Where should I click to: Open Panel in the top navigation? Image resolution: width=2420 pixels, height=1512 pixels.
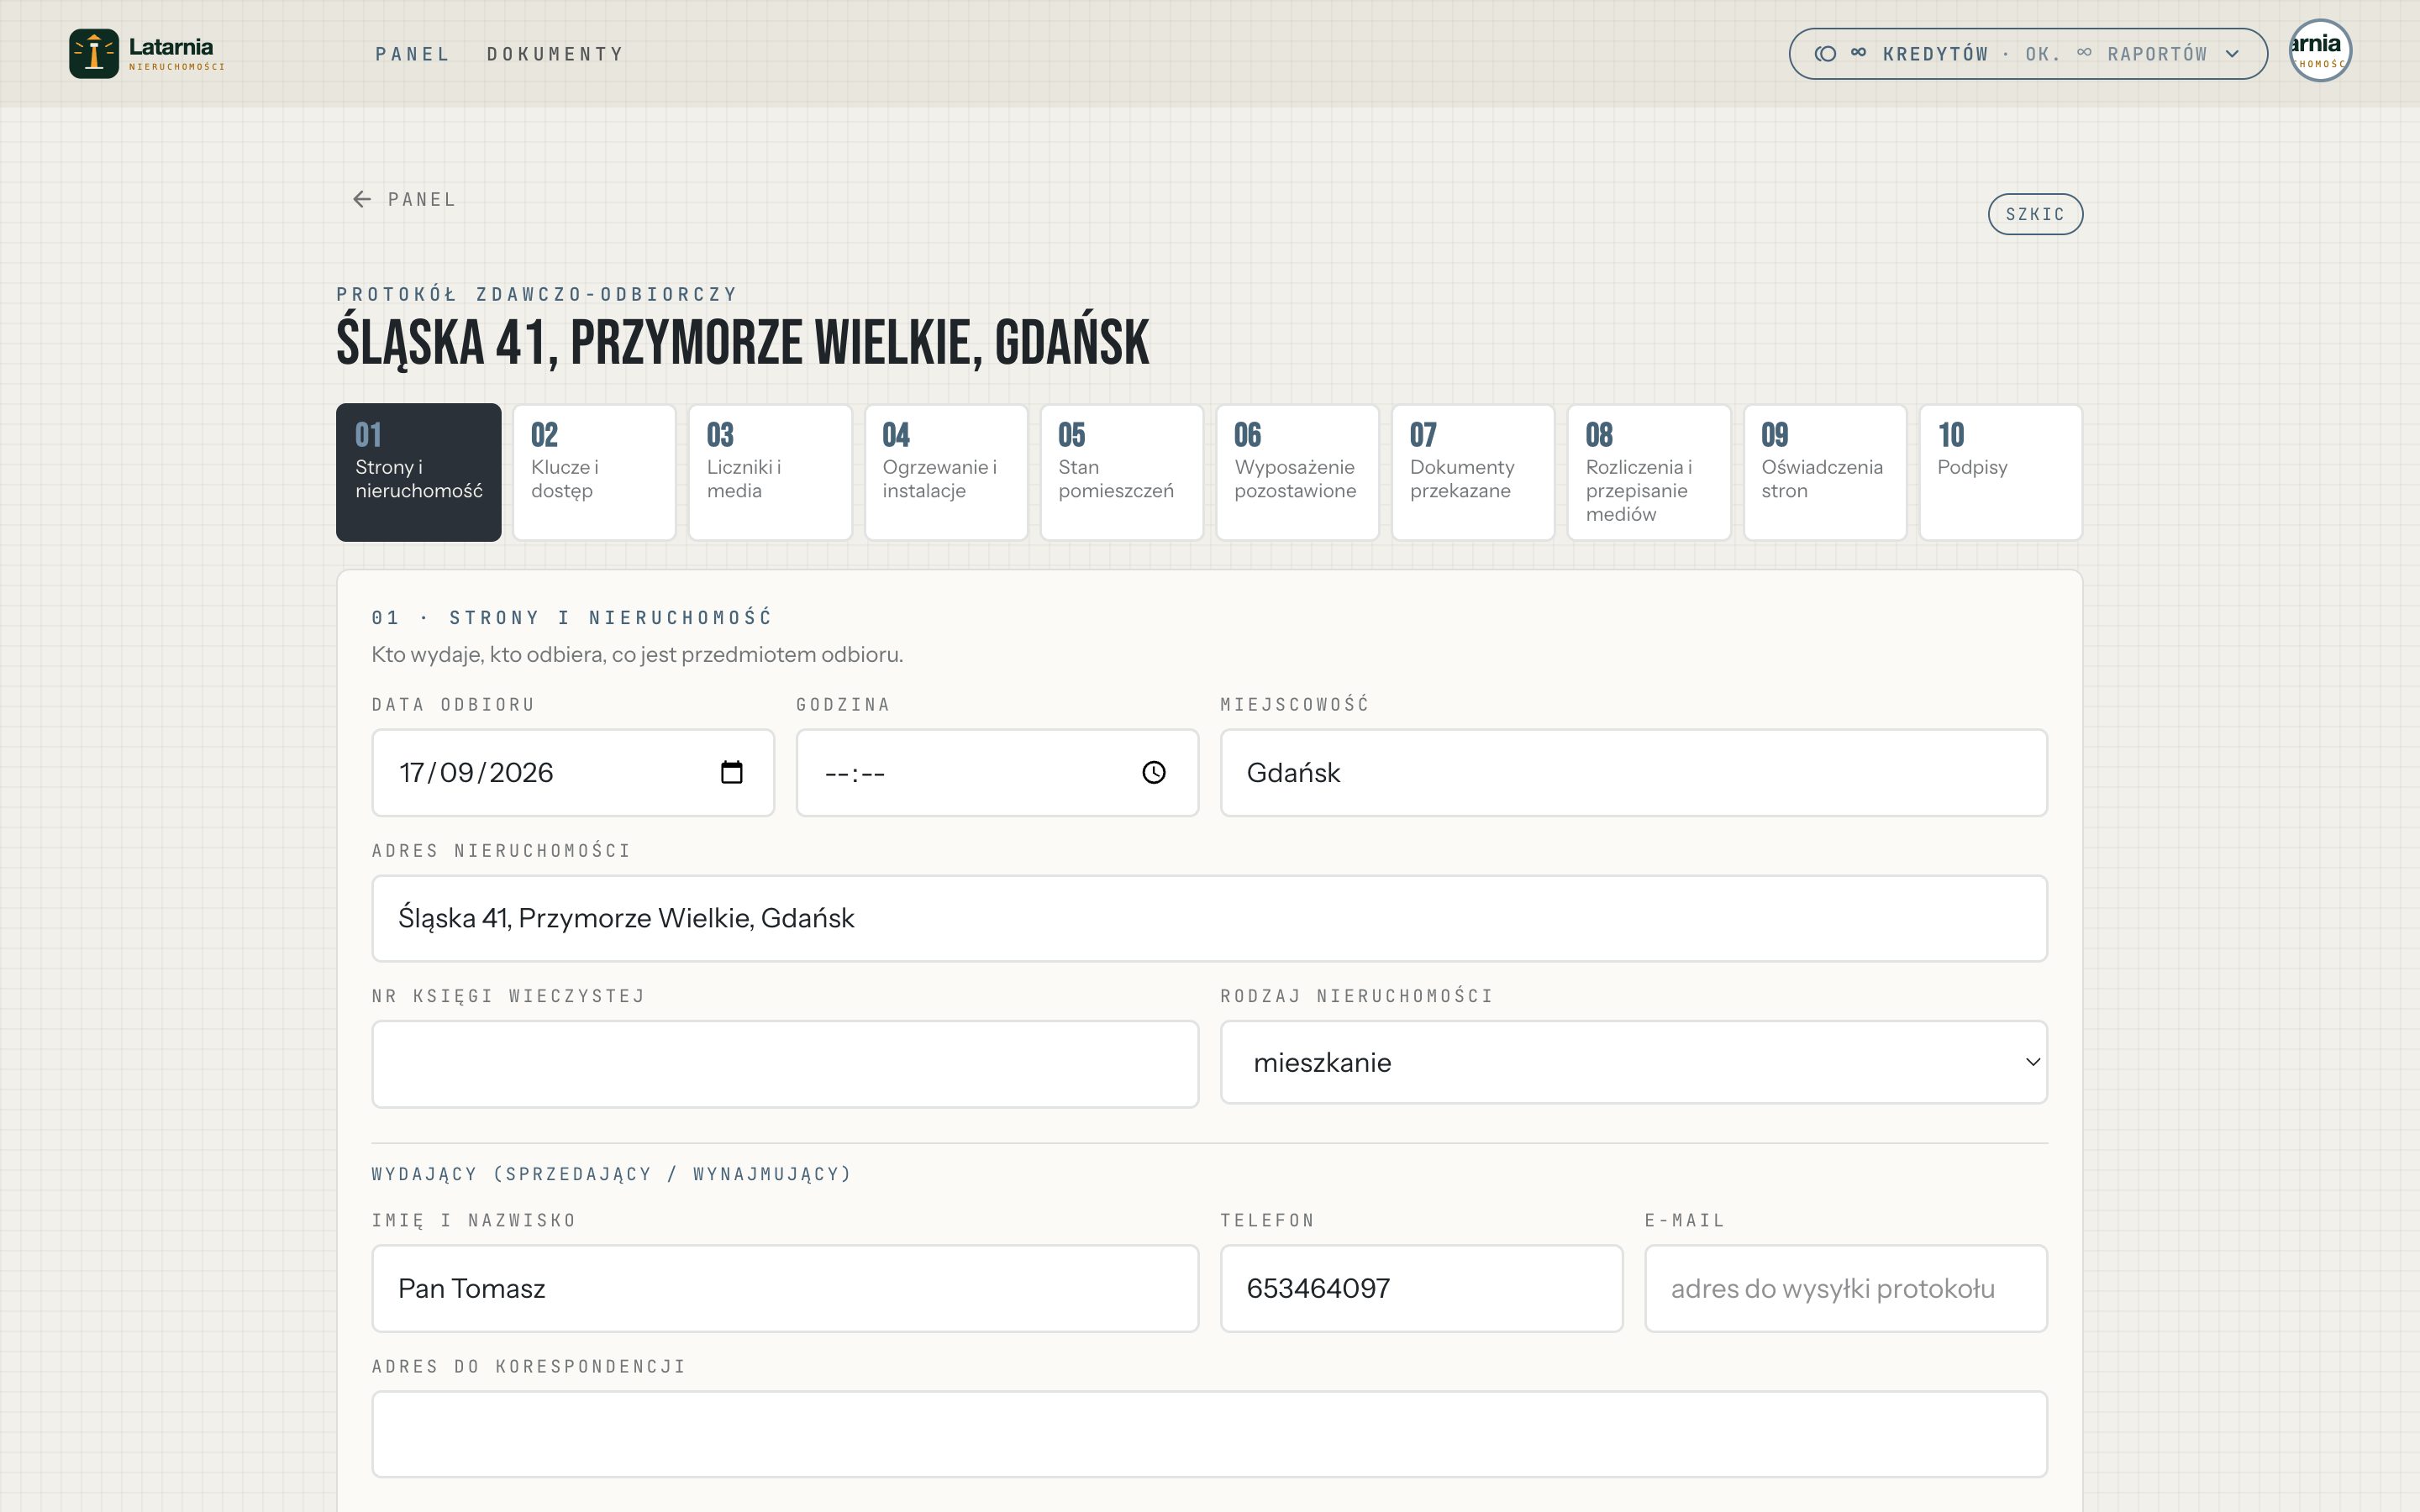click(x=412, y=54)
